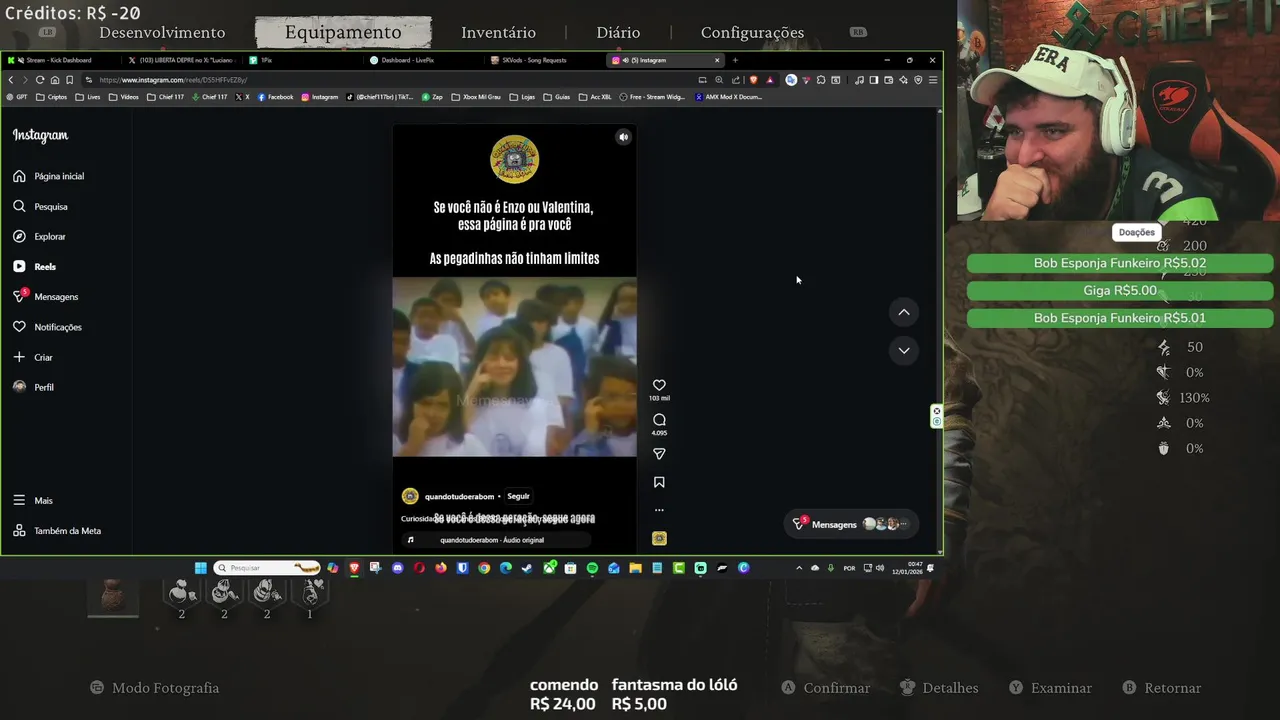Click the browser home button
Viewport: 1280px width, 720px height.
(x=54, y=80)
